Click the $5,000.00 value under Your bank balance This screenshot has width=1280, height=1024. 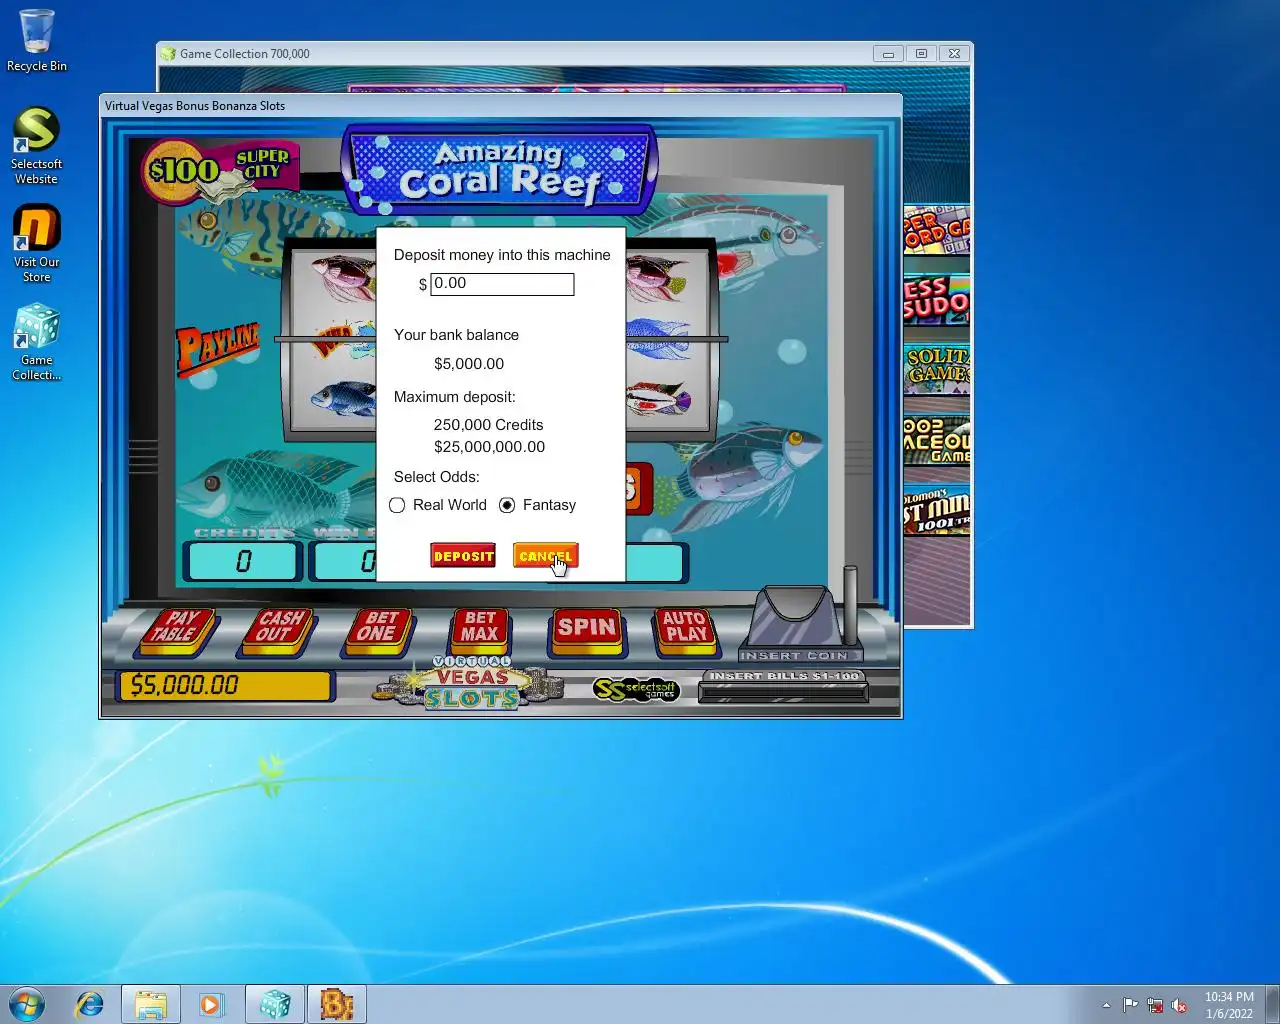(468, 364)
